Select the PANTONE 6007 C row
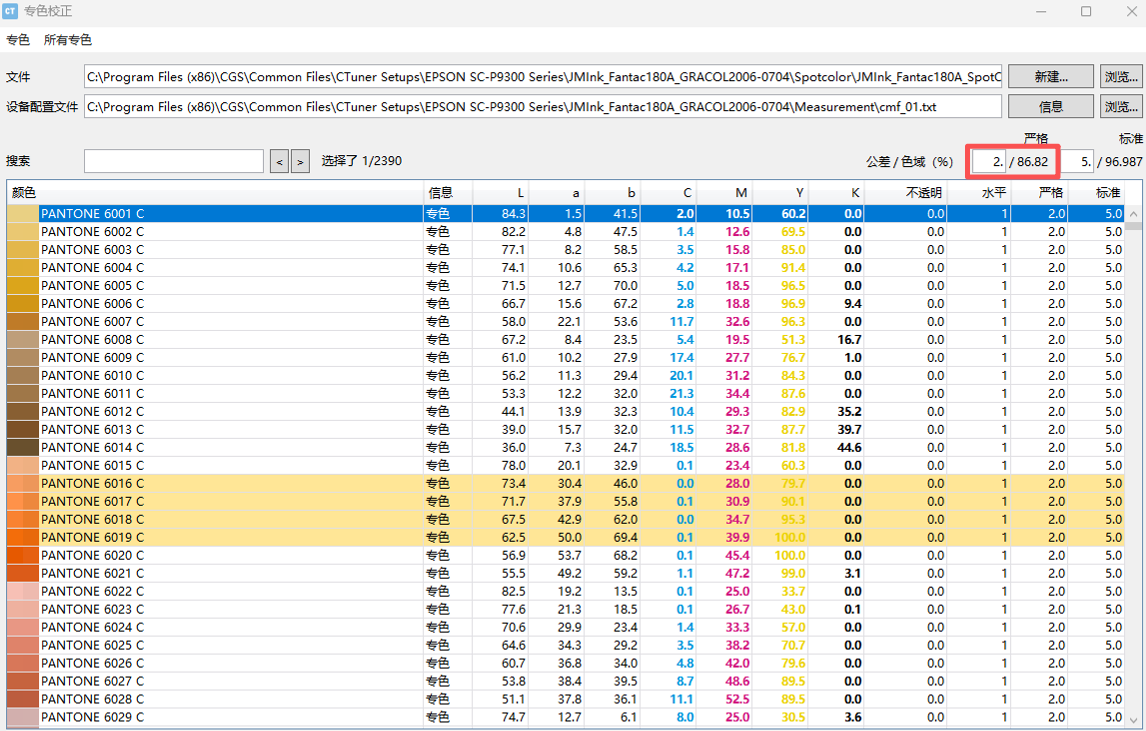 565,322
